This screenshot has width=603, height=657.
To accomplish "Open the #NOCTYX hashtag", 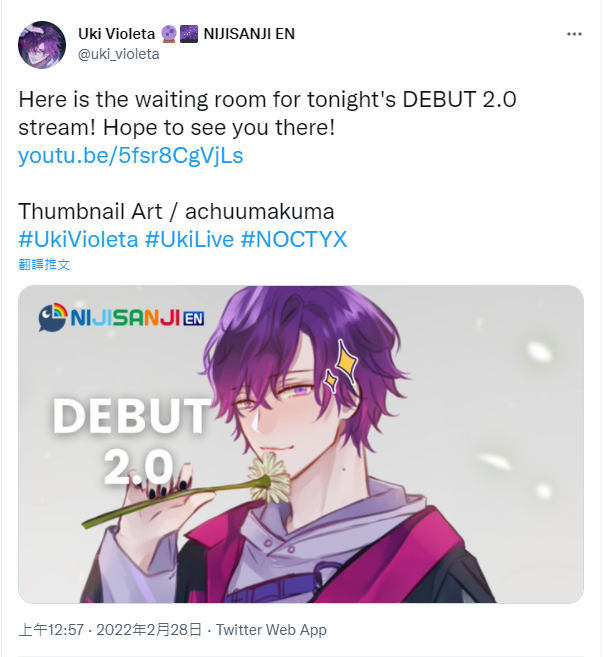I will click(294, 240).
